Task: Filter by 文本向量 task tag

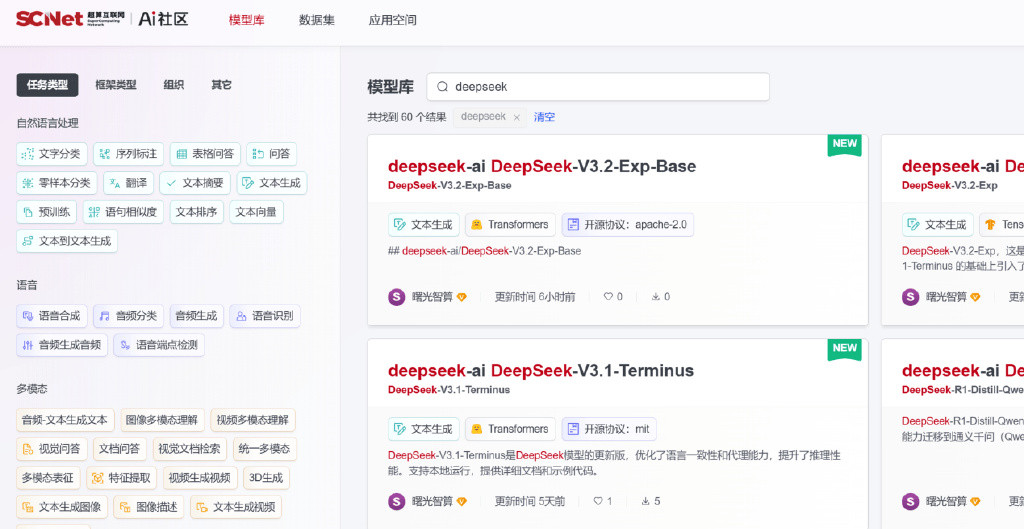Action: tap(256, 212)
